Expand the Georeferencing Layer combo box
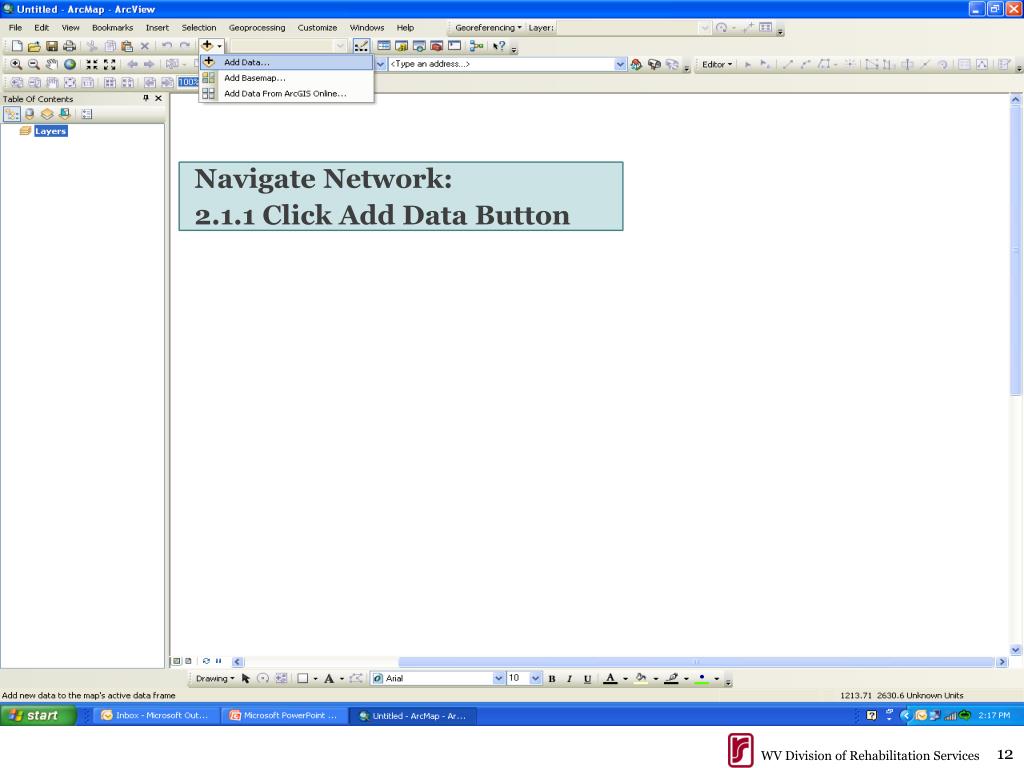This screenshot has height=768, width=1024. click(704, 27)
